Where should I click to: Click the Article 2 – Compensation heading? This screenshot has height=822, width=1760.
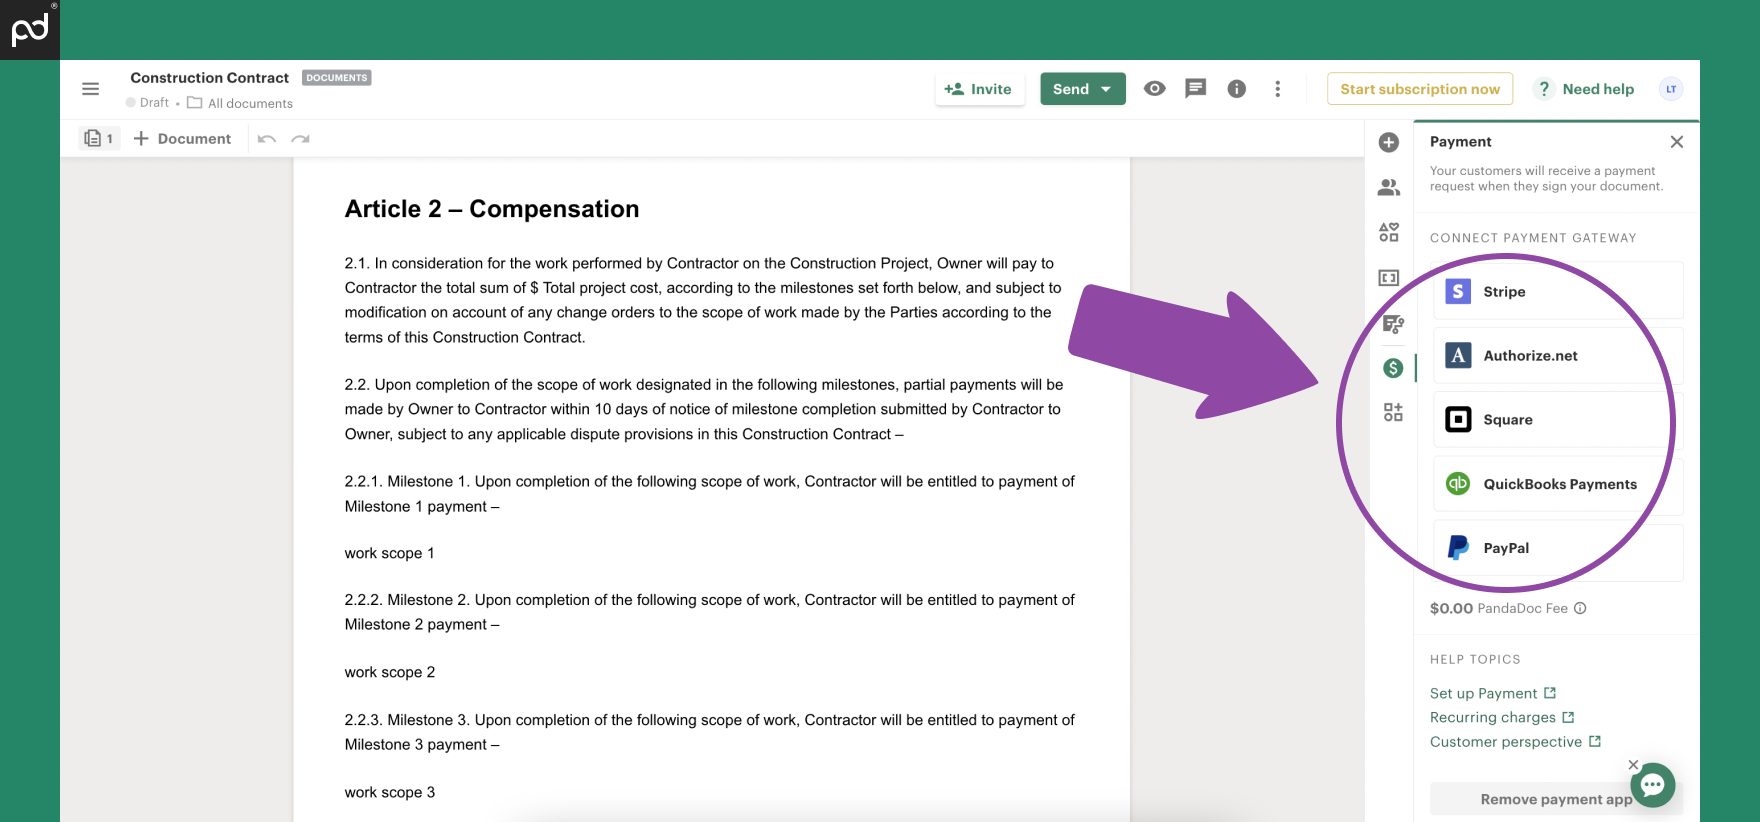click(x=492, y=209)
